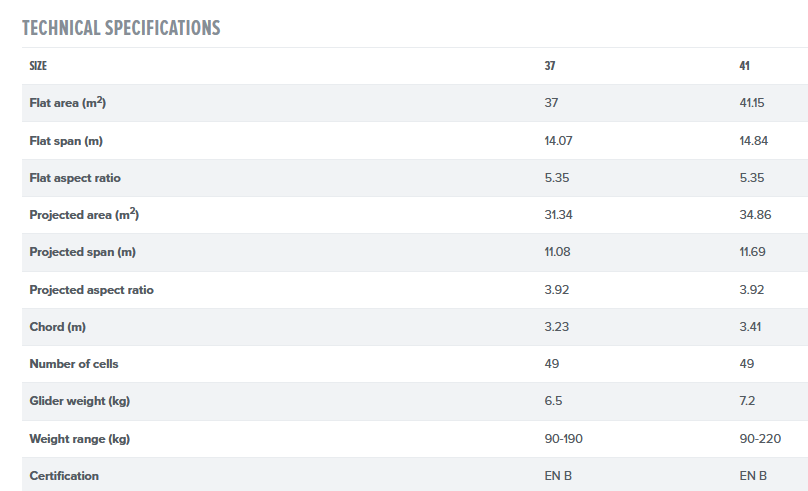This screenshot has width=808, height=491.
Task: Select the 31.34 projected area value
Action: pos(558,215)
